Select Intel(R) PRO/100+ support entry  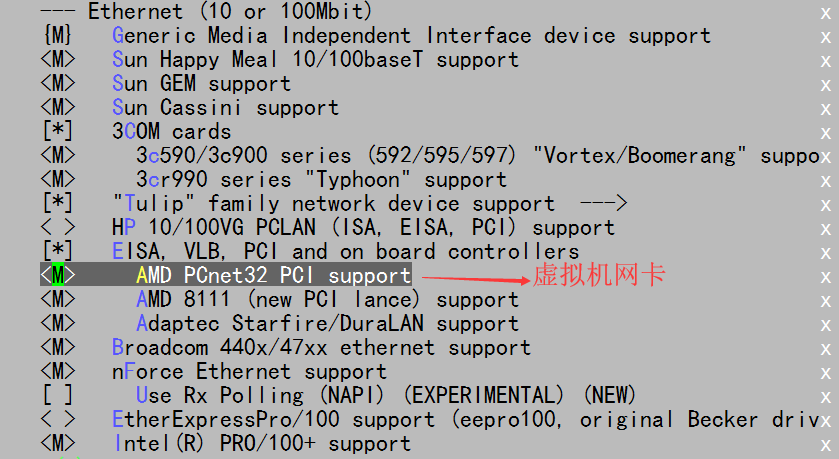pos(262,443)
